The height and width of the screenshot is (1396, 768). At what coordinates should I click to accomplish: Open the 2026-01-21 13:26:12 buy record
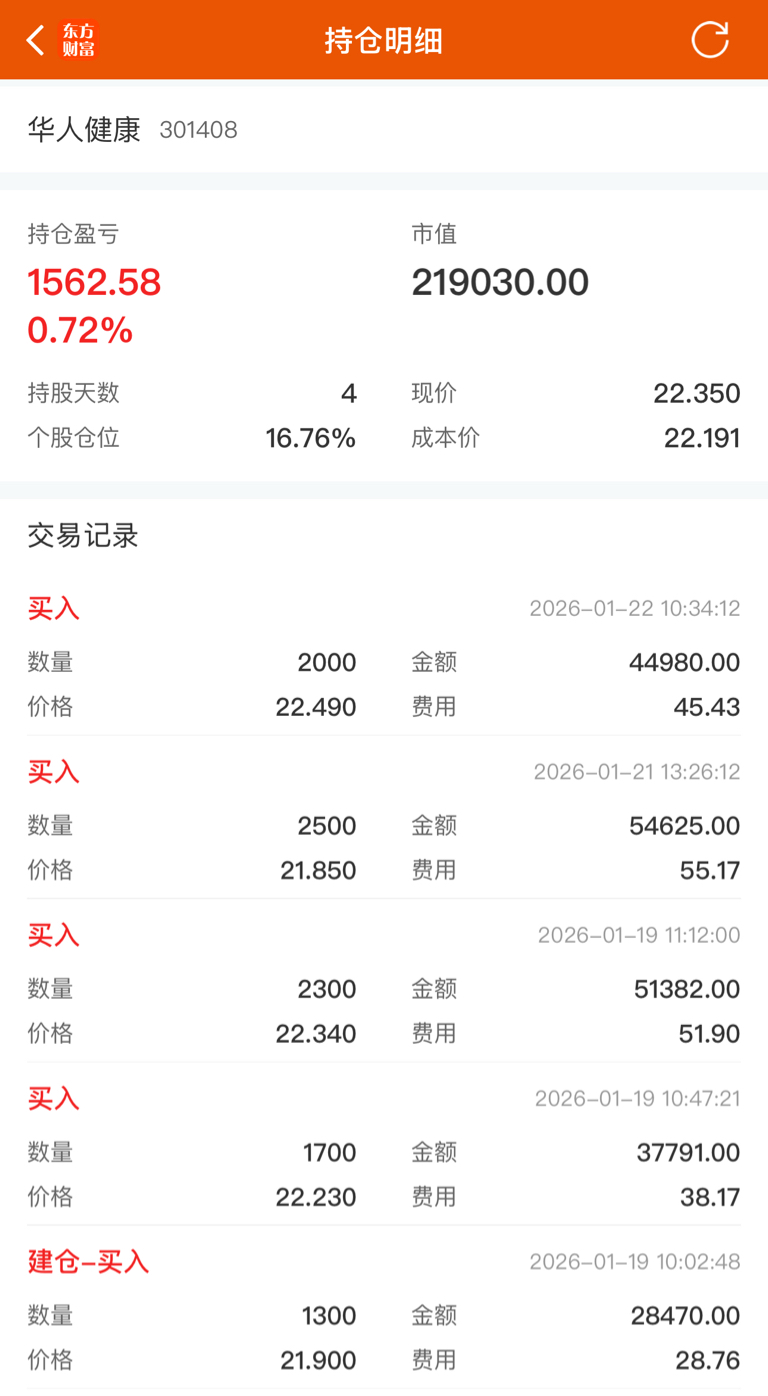[384, 821]
